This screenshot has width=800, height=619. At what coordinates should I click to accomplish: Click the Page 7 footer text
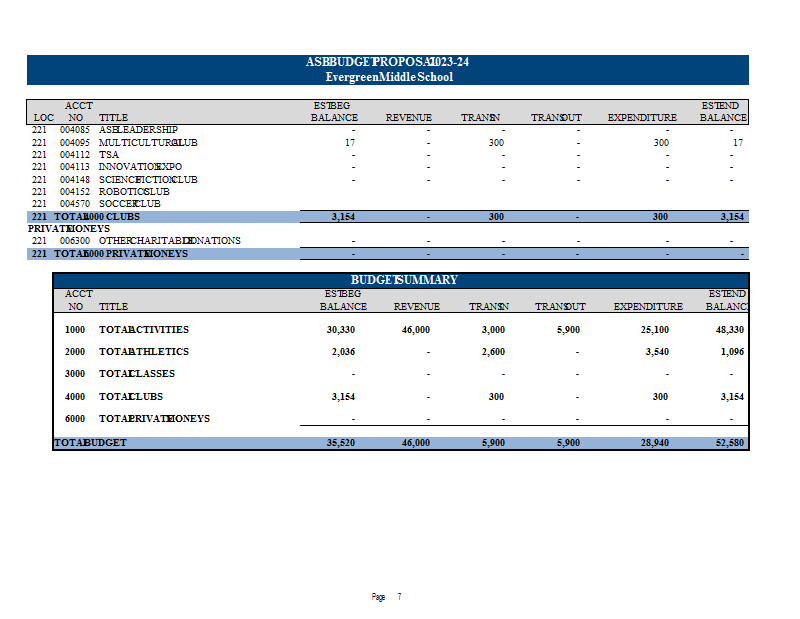tap(387, 597)
